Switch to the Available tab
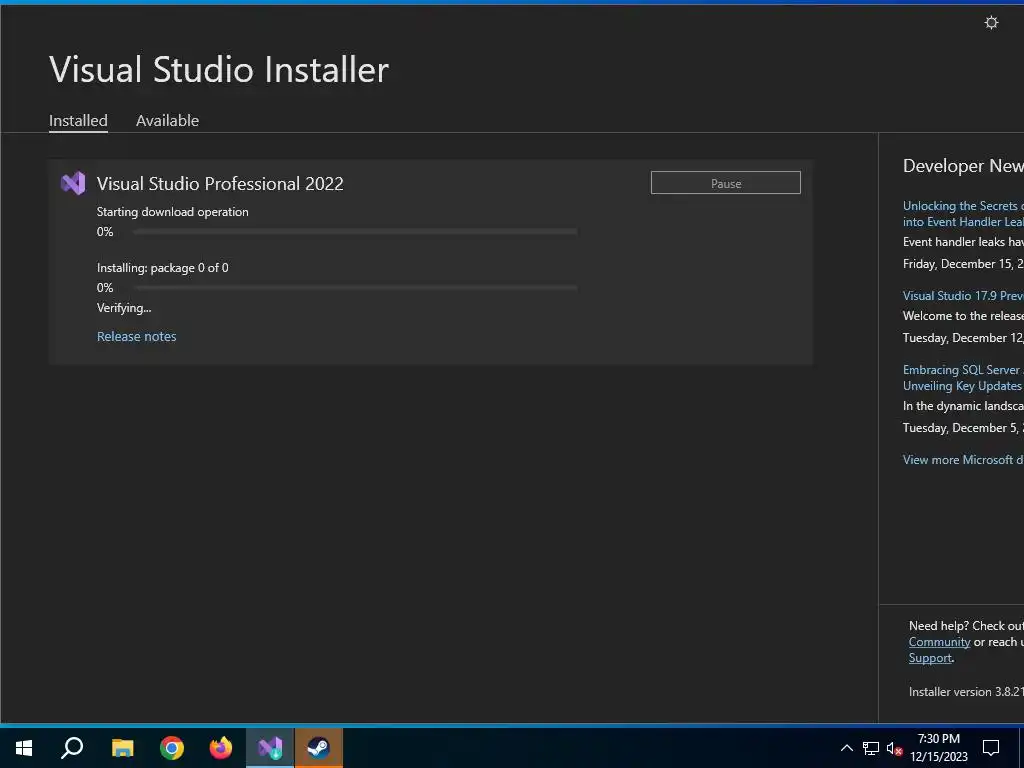The width and height of the screenshot is (1024, 768). click(x=167, y=121)
